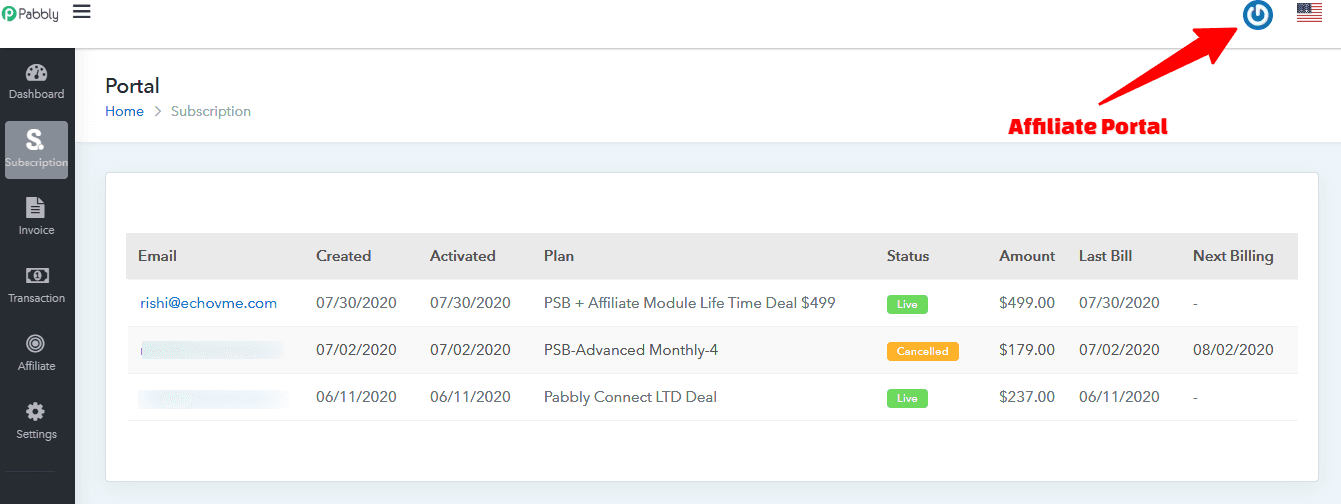Click the 08/02/2020 next billing date

coord(1233,350)
